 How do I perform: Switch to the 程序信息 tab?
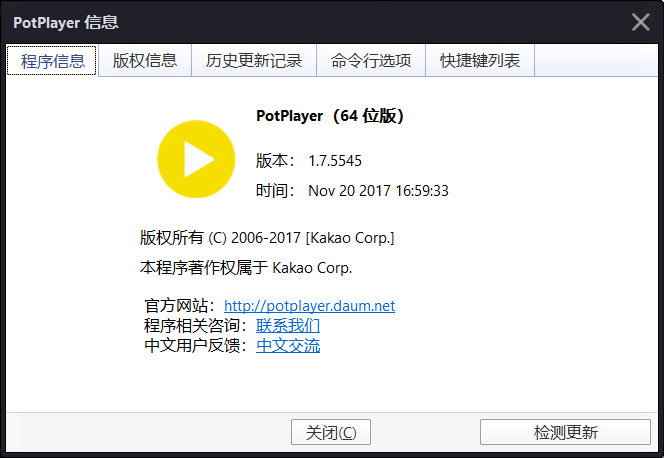pyautogui.click(x=52, y=61)
